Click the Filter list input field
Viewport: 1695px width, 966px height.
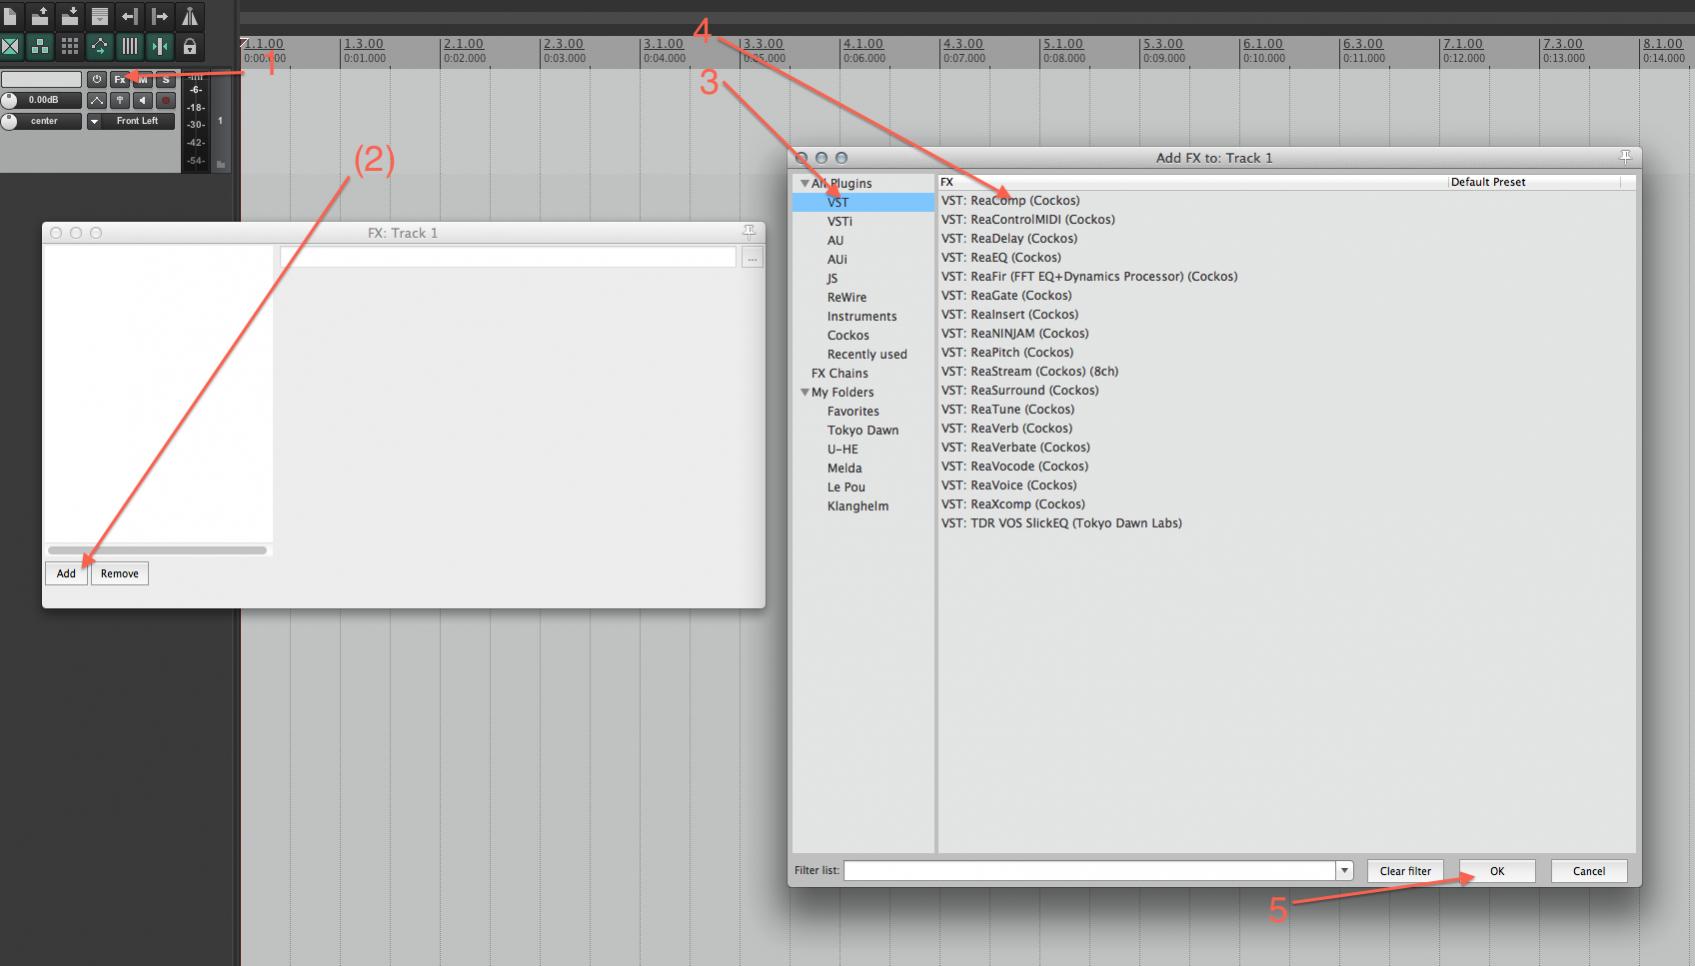(1090, 871)
